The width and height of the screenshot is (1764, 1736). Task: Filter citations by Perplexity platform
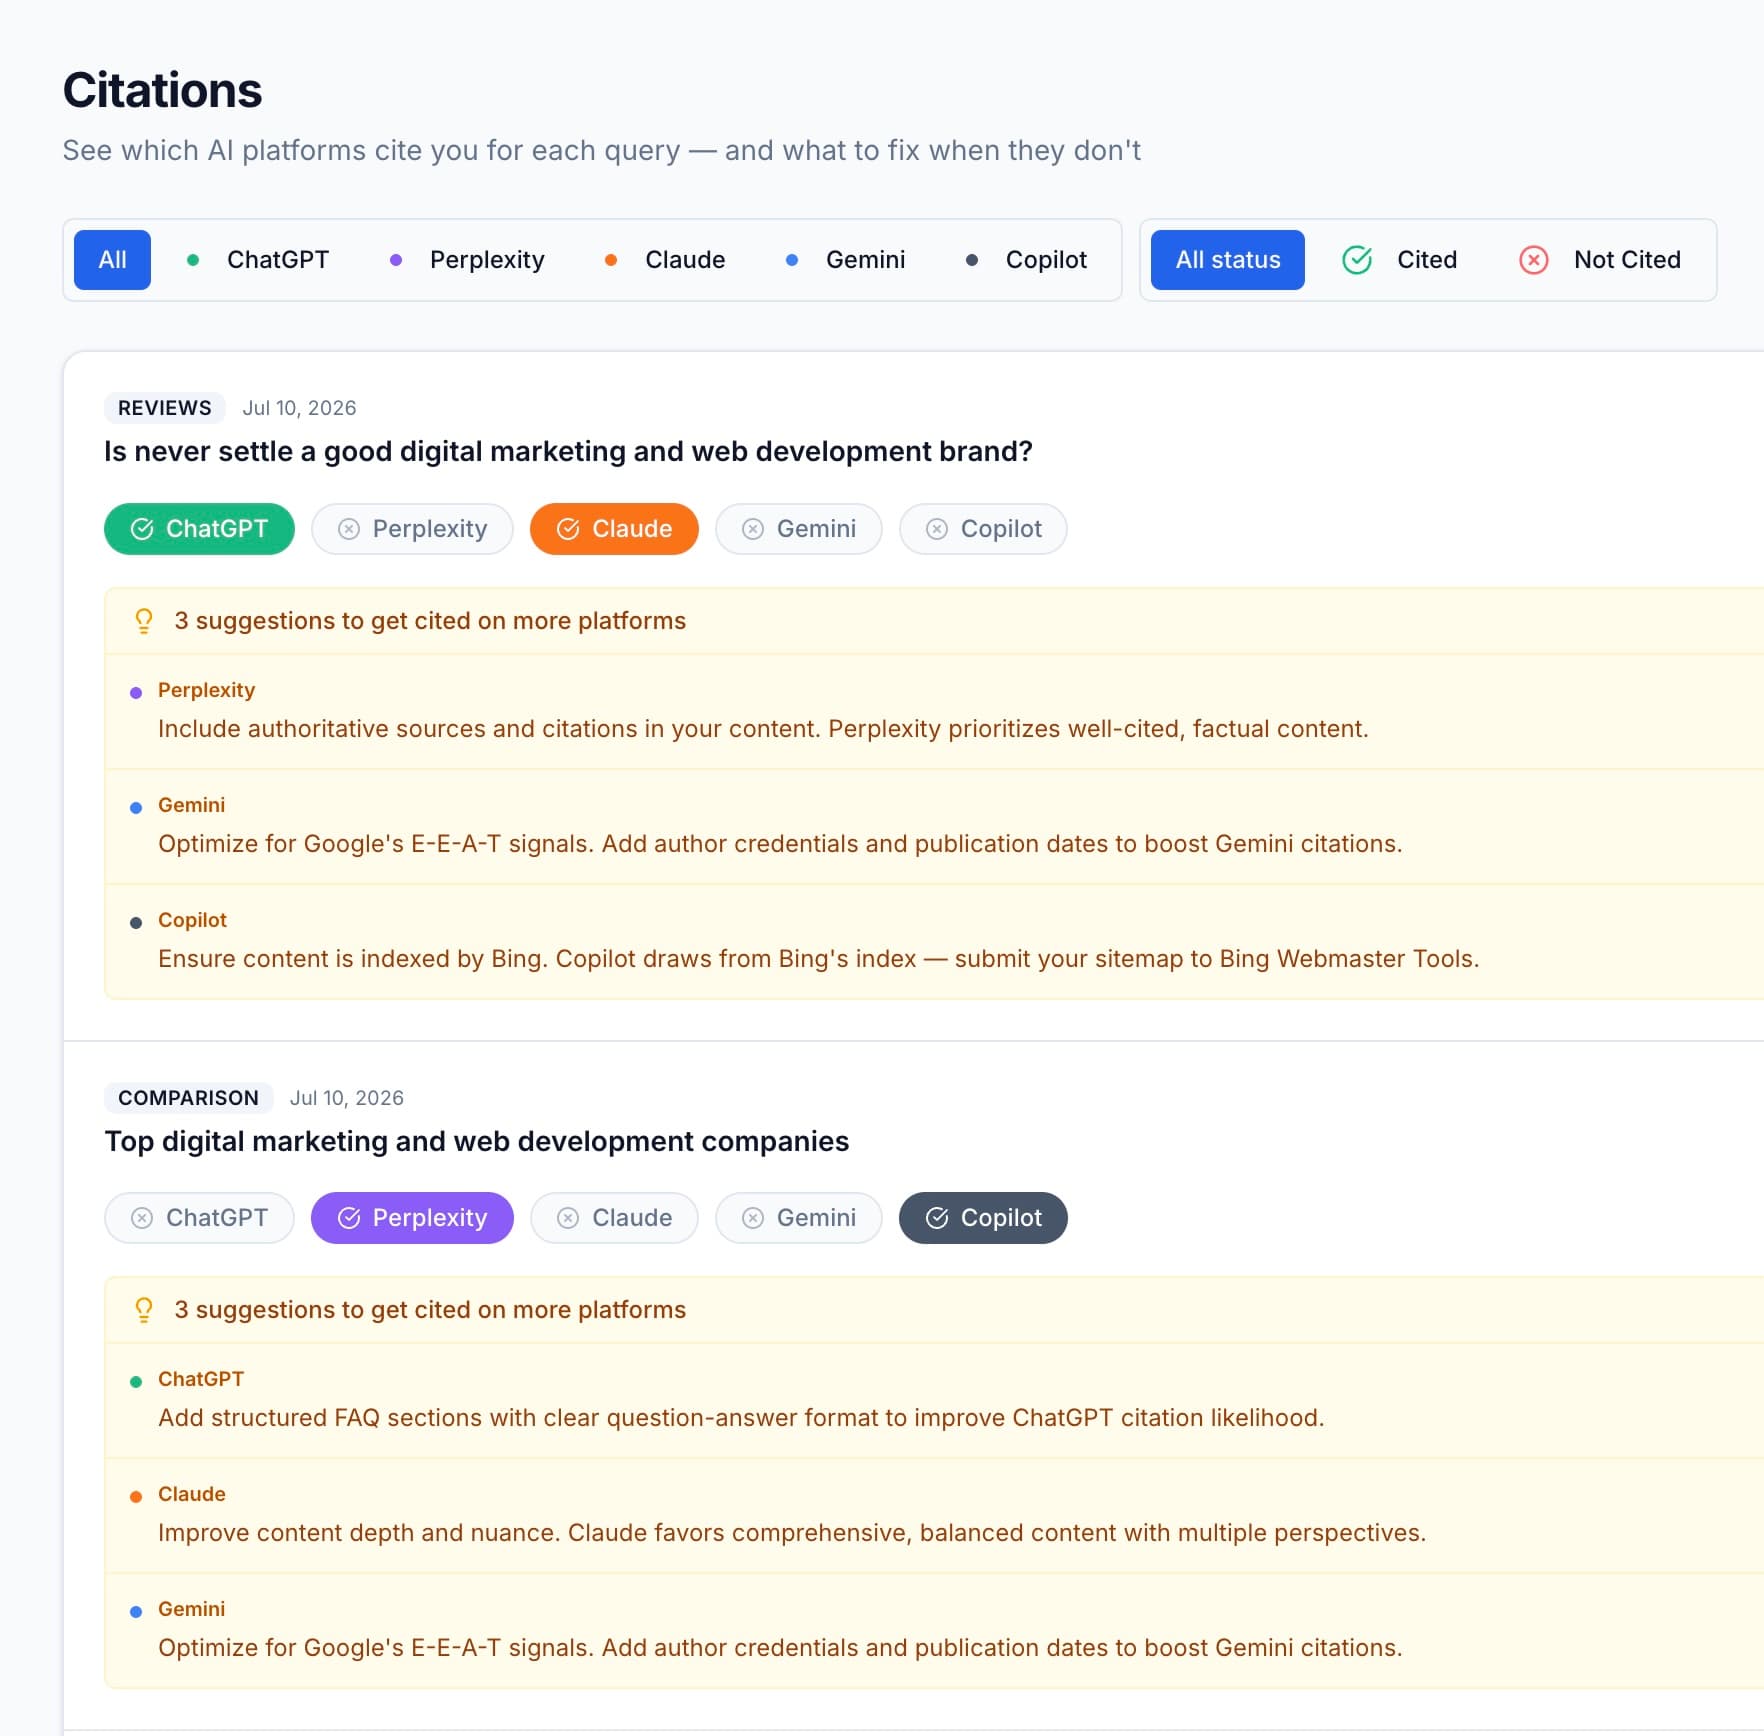(x=467, y=260)
